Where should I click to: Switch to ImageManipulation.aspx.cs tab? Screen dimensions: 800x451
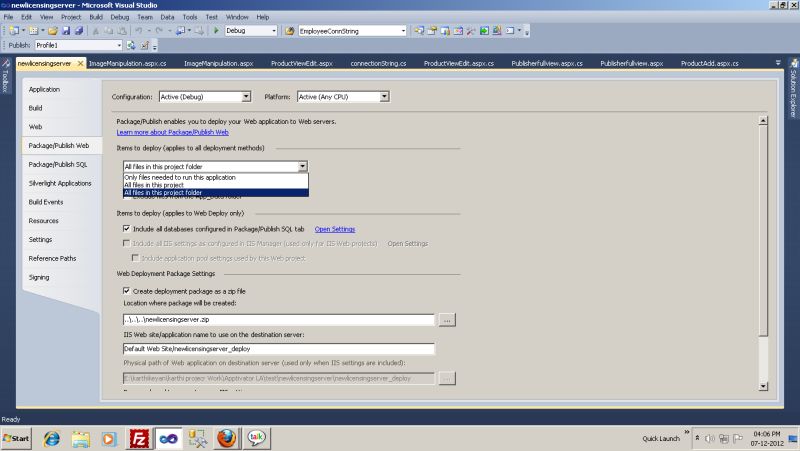click(128, 63)
